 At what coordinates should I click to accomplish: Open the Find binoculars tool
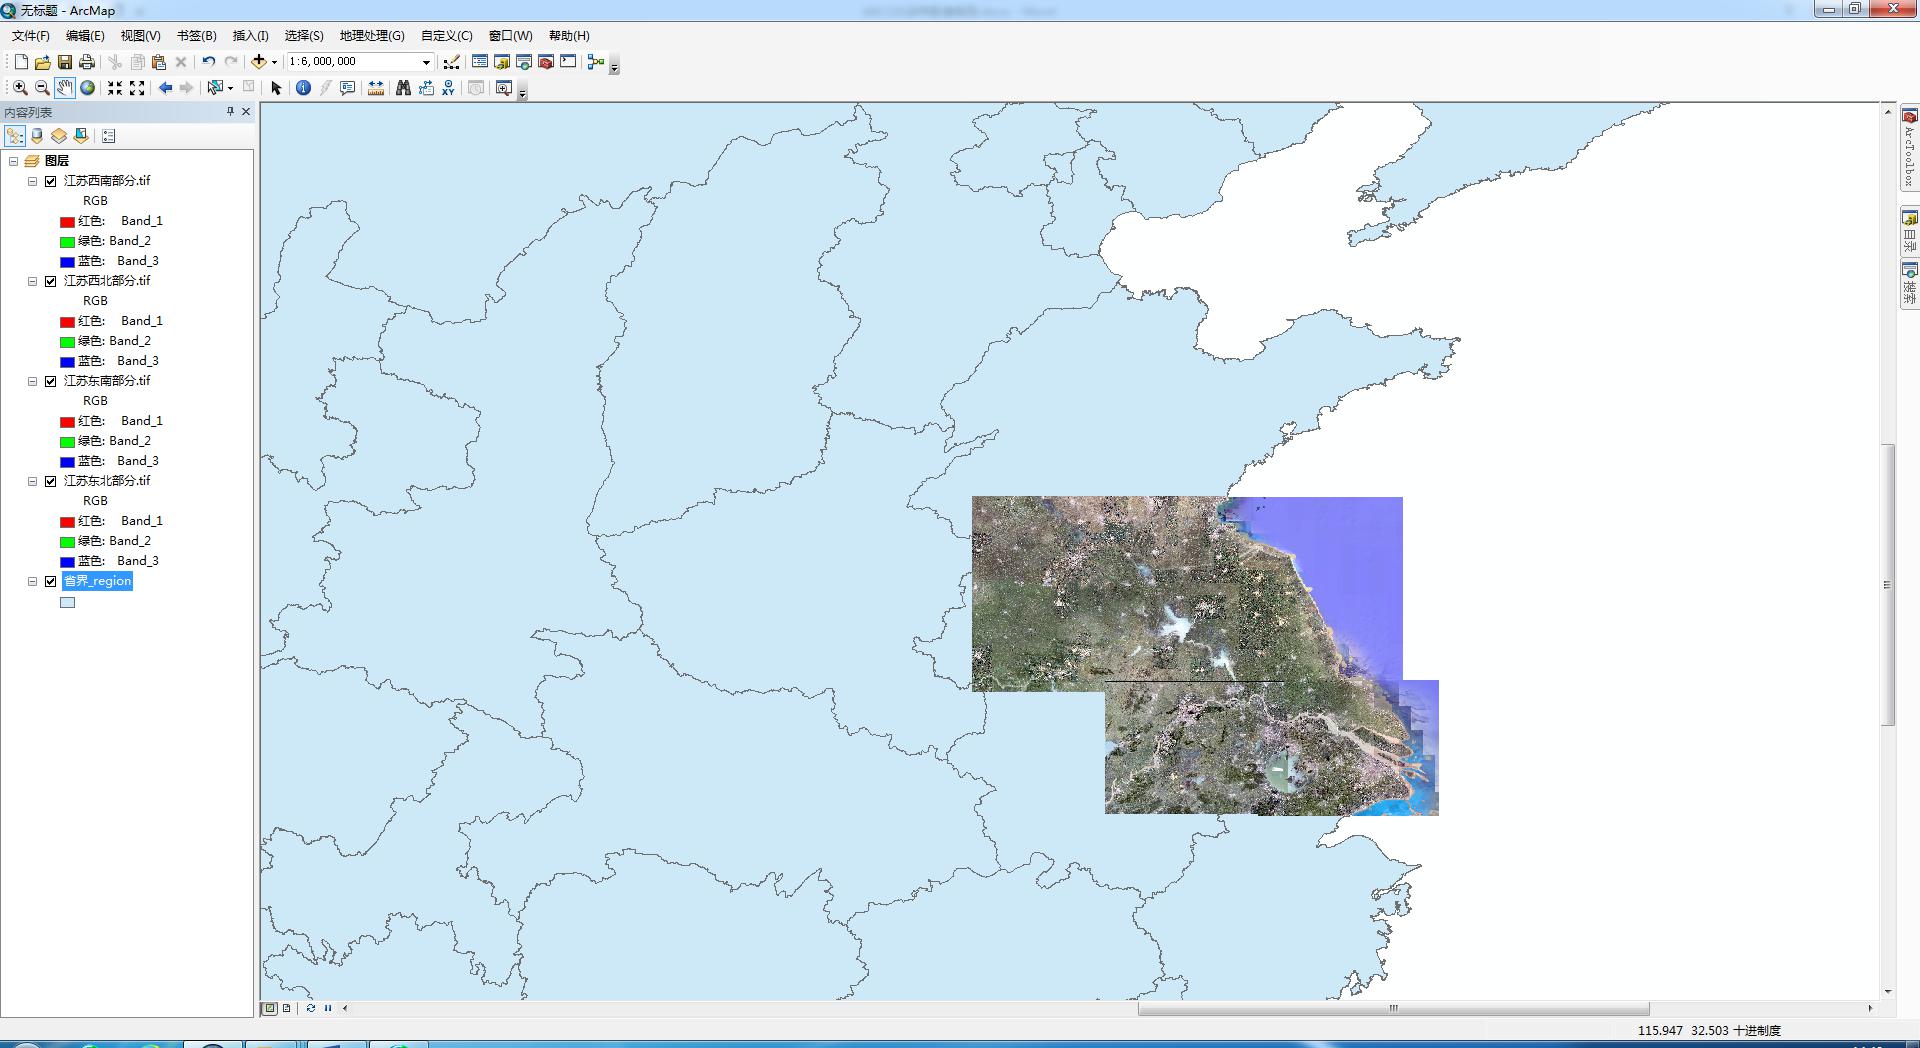(403, 88)
